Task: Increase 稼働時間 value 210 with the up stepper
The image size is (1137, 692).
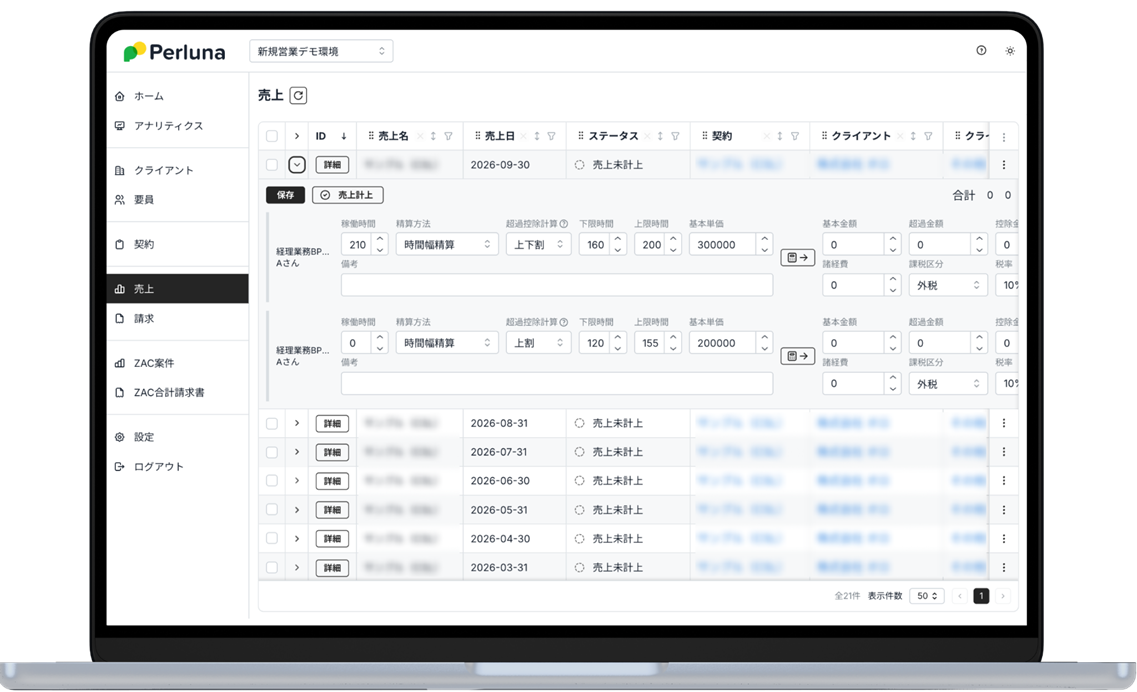Action: pyautogui.click(x=380, y=239)
